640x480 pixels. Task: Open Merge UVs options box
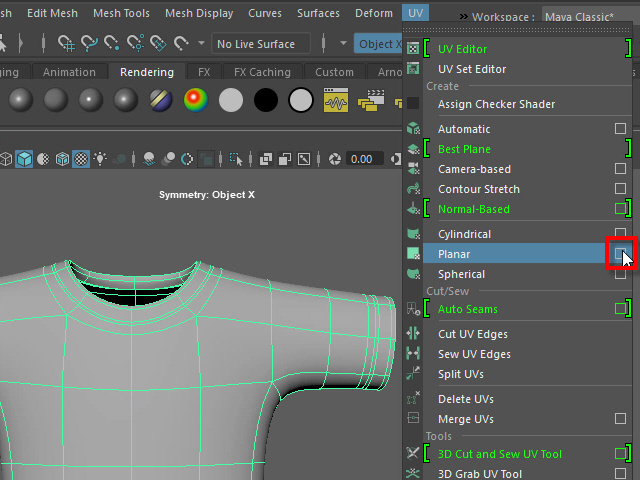pyautogui.click(x=621, y=419)
